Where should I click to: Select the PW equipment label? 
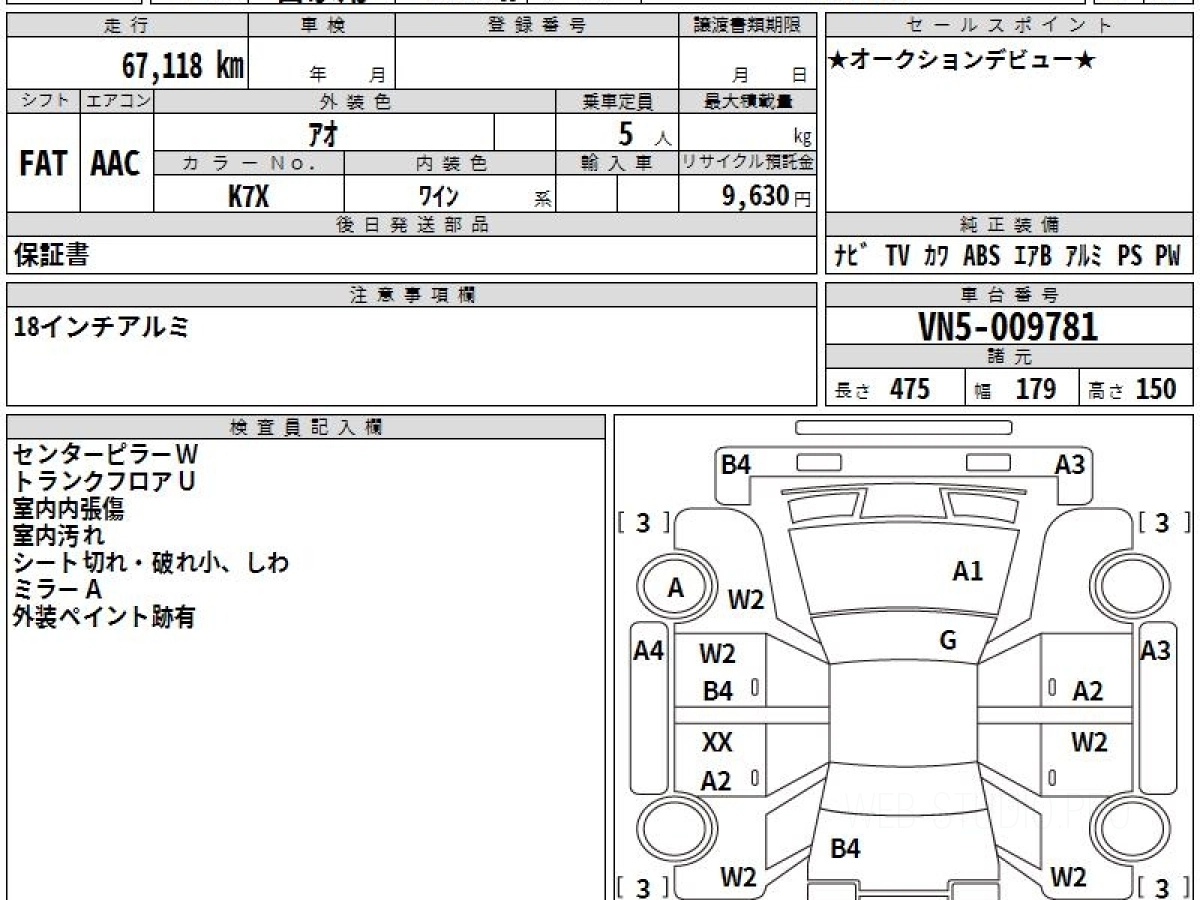point(1168,256)
